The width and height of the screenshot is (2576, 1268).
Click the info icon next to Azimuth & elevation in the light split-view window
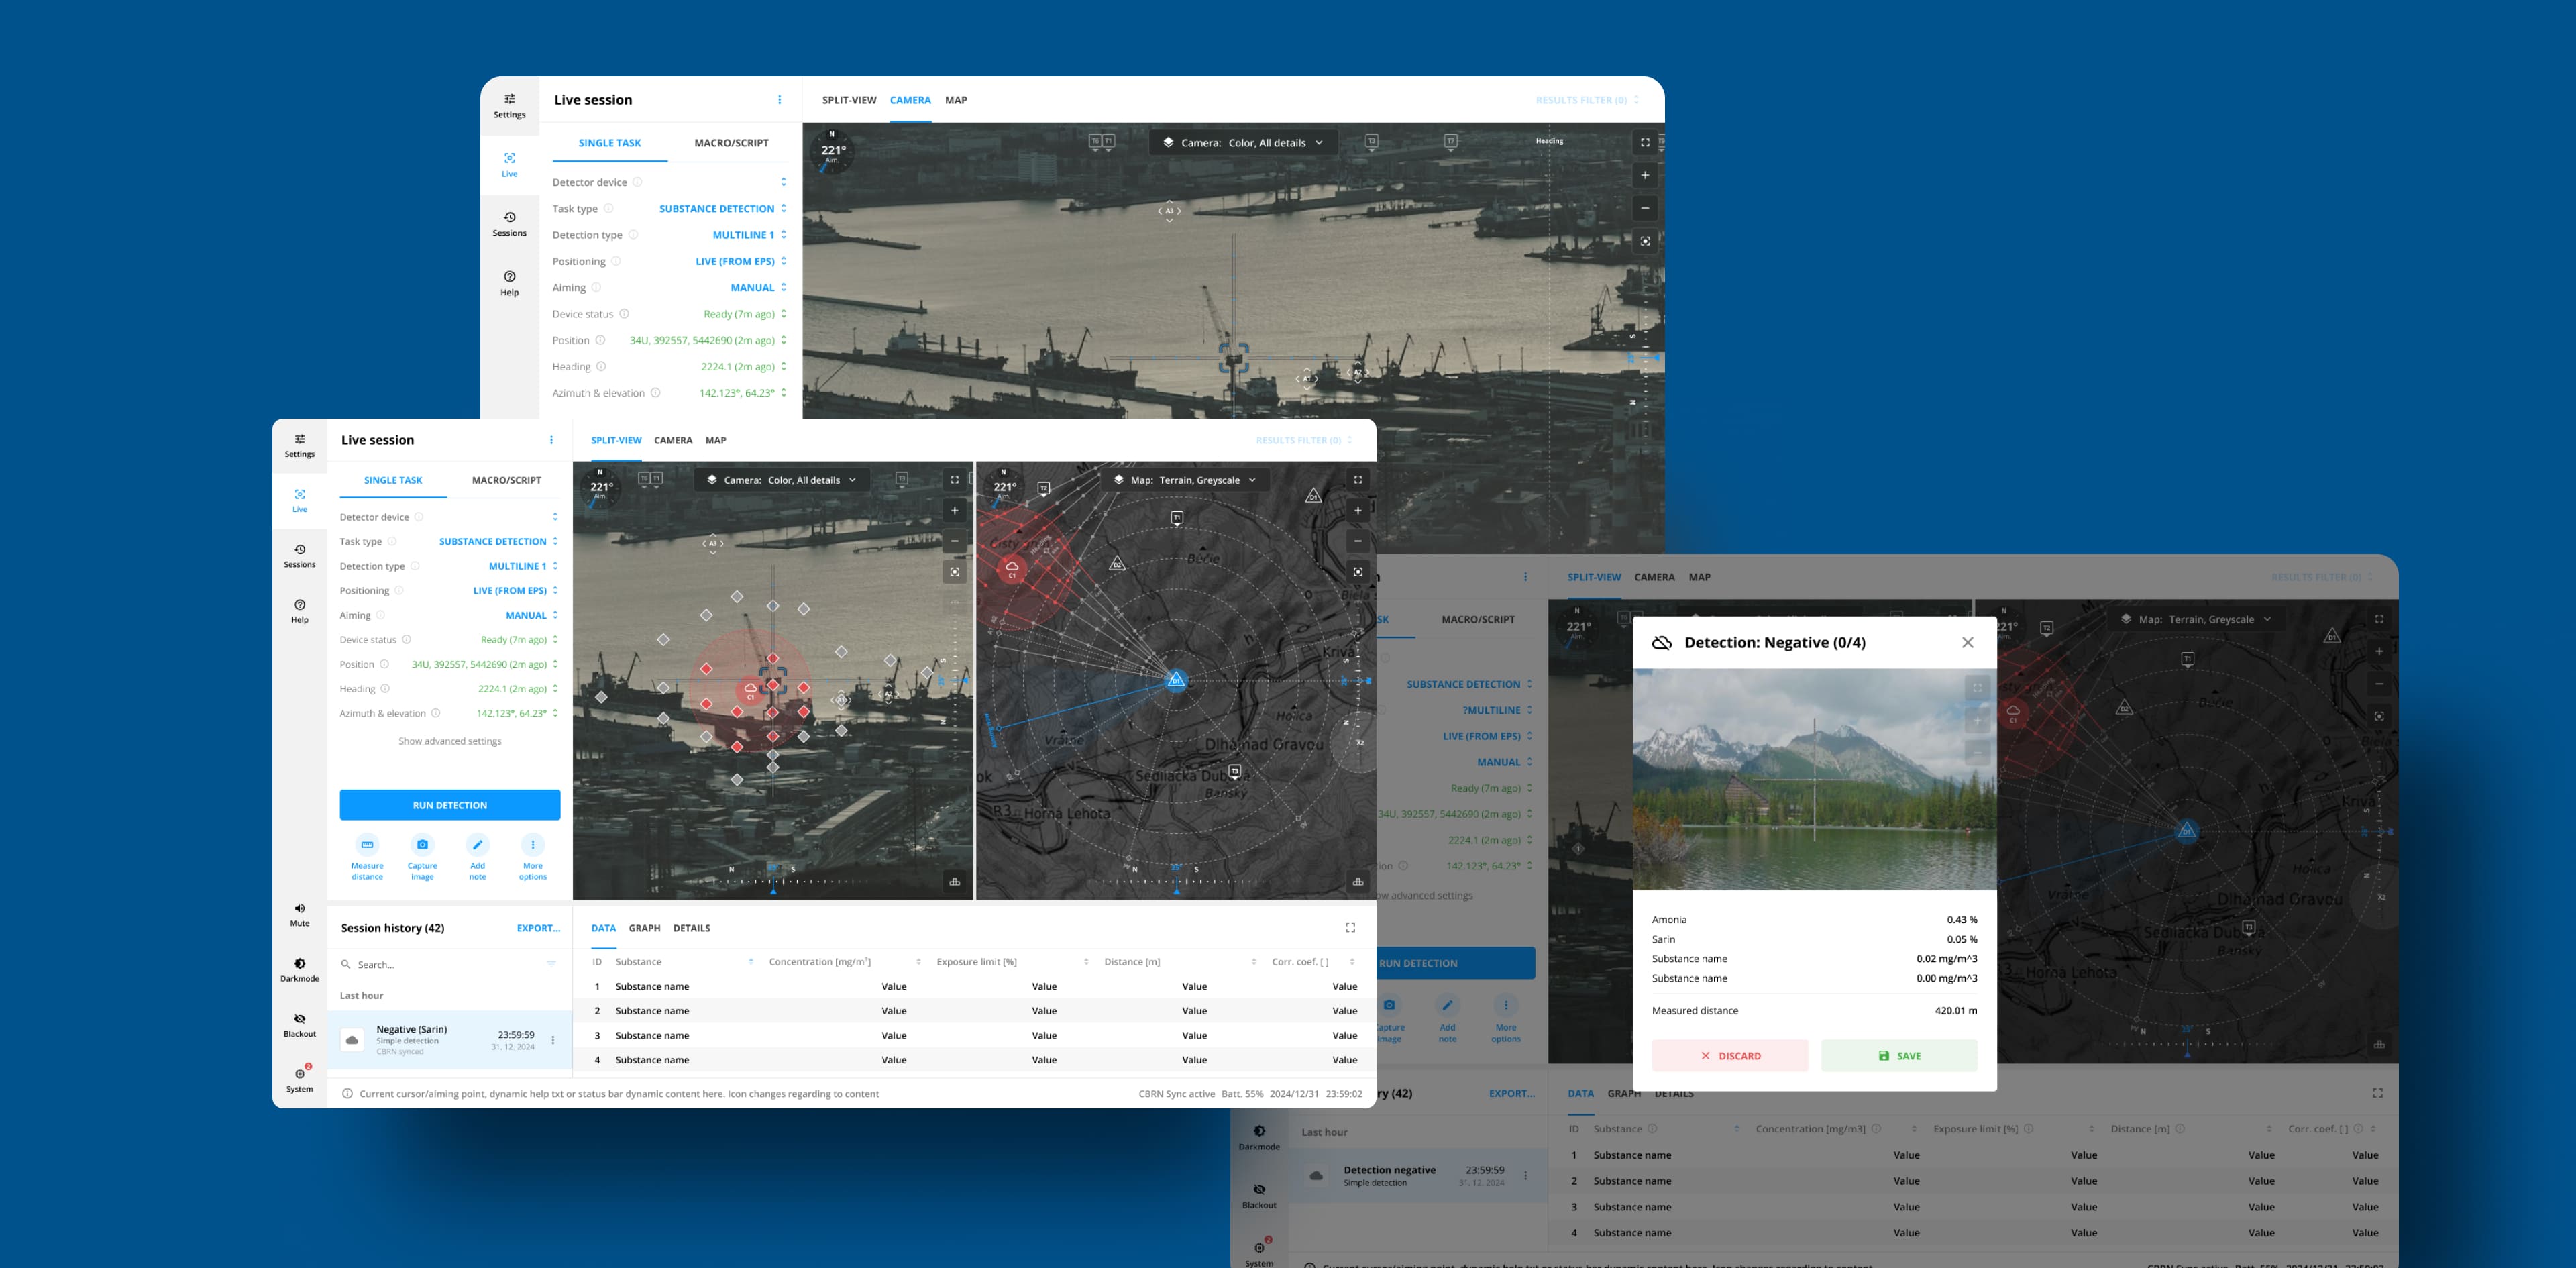pos(435,713)
